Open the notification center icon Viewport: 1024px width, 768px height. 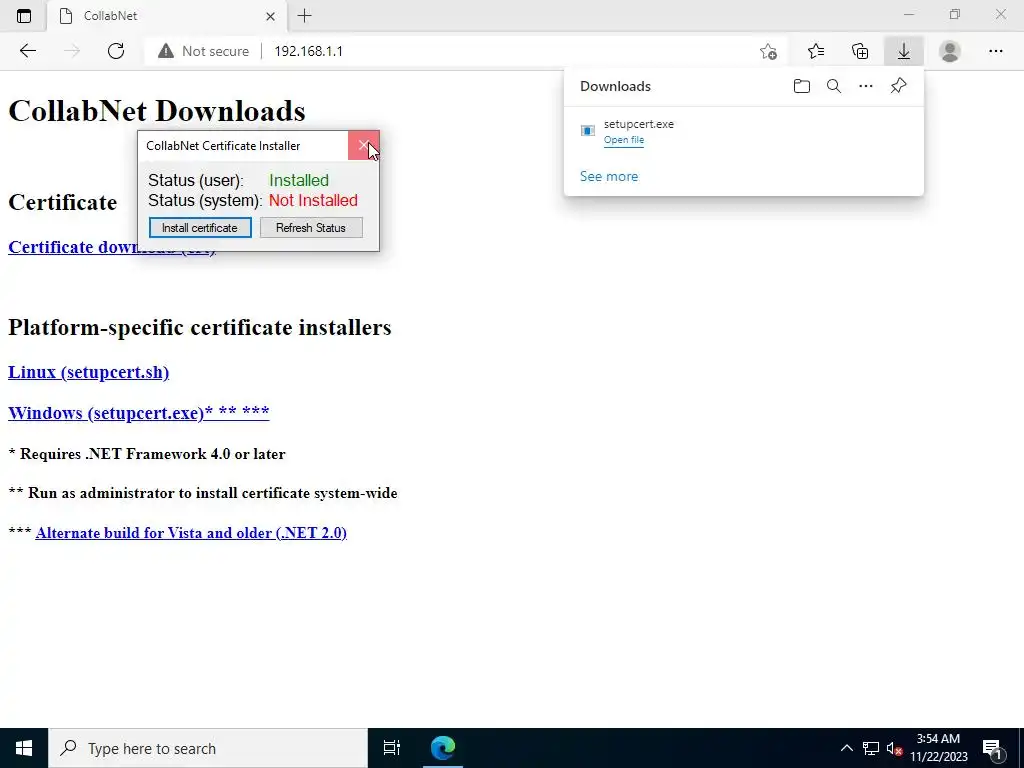(x=992, y=748)
